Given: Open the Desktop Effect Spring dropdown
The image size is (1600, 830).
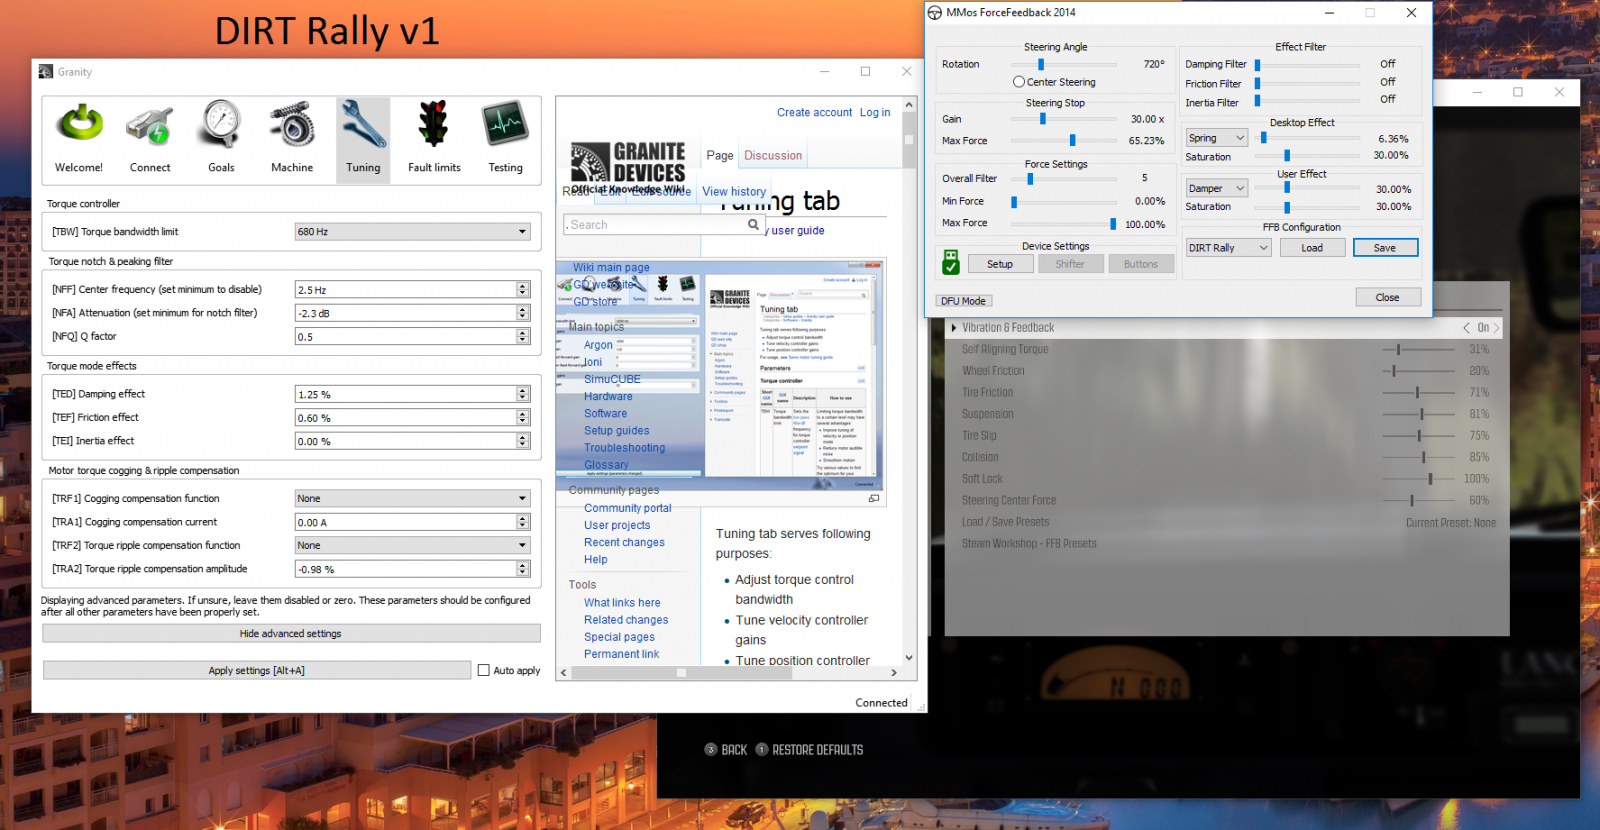Looking at the screenshot, I should pyautogui.click(x=1216, y=138).
